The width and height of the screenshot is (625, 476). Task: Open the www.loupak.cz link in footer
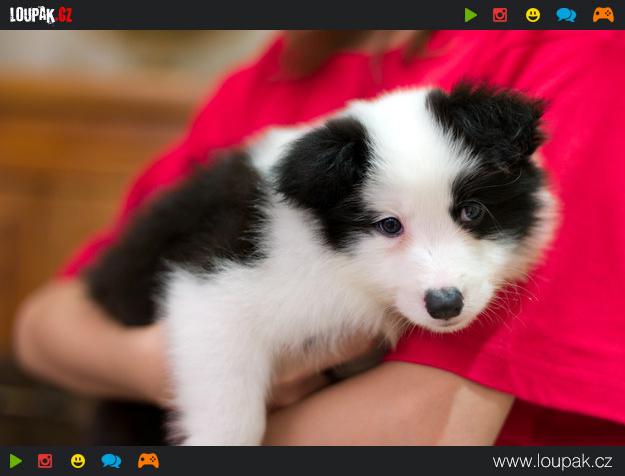pos(552,461)
